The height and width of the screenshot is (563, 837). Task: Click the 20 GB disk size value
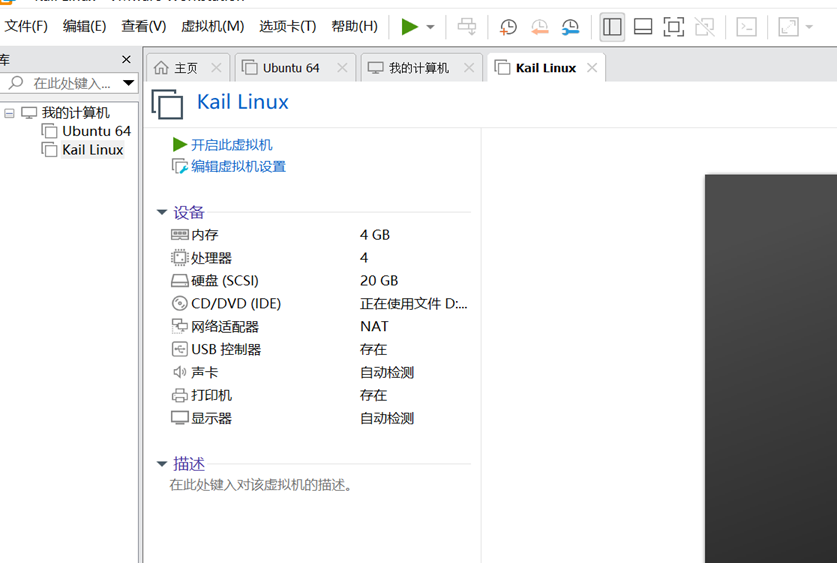379,281
